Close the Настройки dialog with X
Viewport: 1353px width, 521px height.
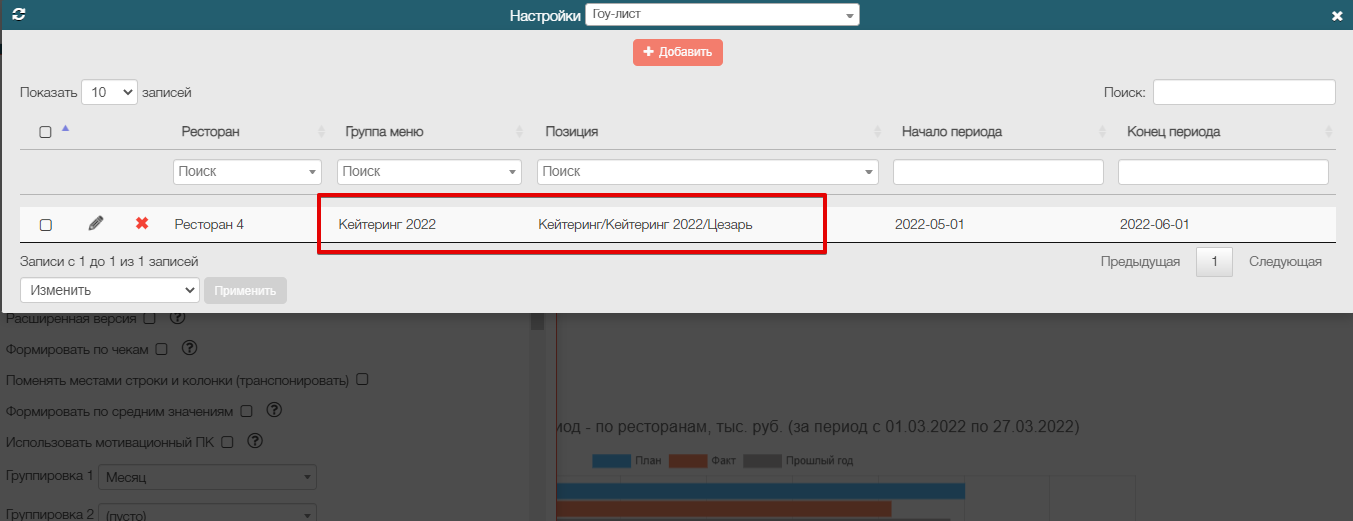point(1337,16)
